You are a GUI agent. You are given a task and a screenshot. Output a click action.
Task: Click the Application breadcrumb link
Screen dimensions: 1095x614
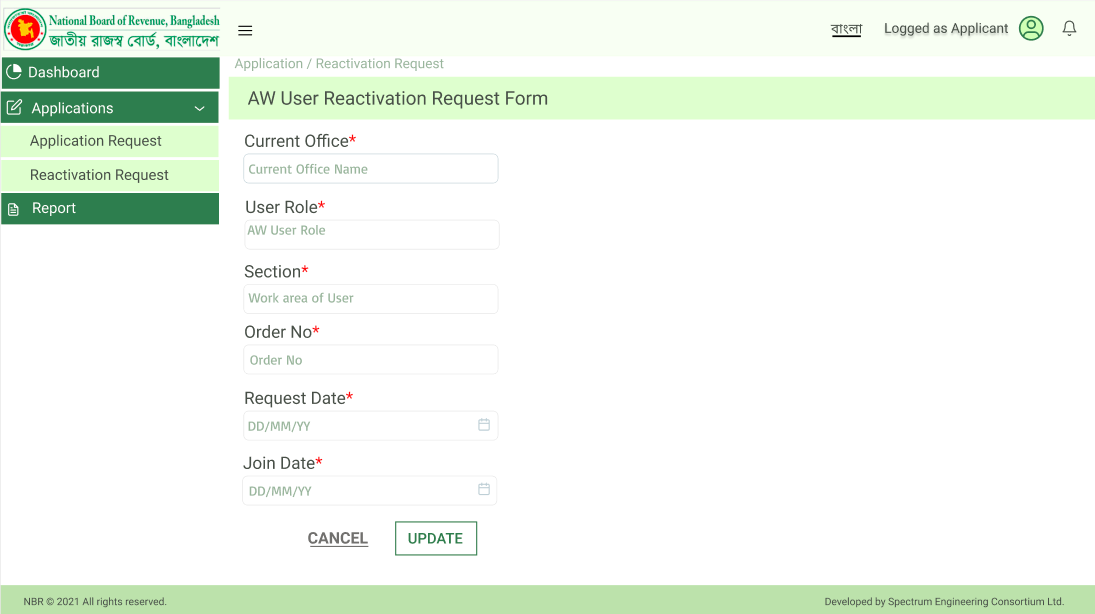(x=269, y=64)
